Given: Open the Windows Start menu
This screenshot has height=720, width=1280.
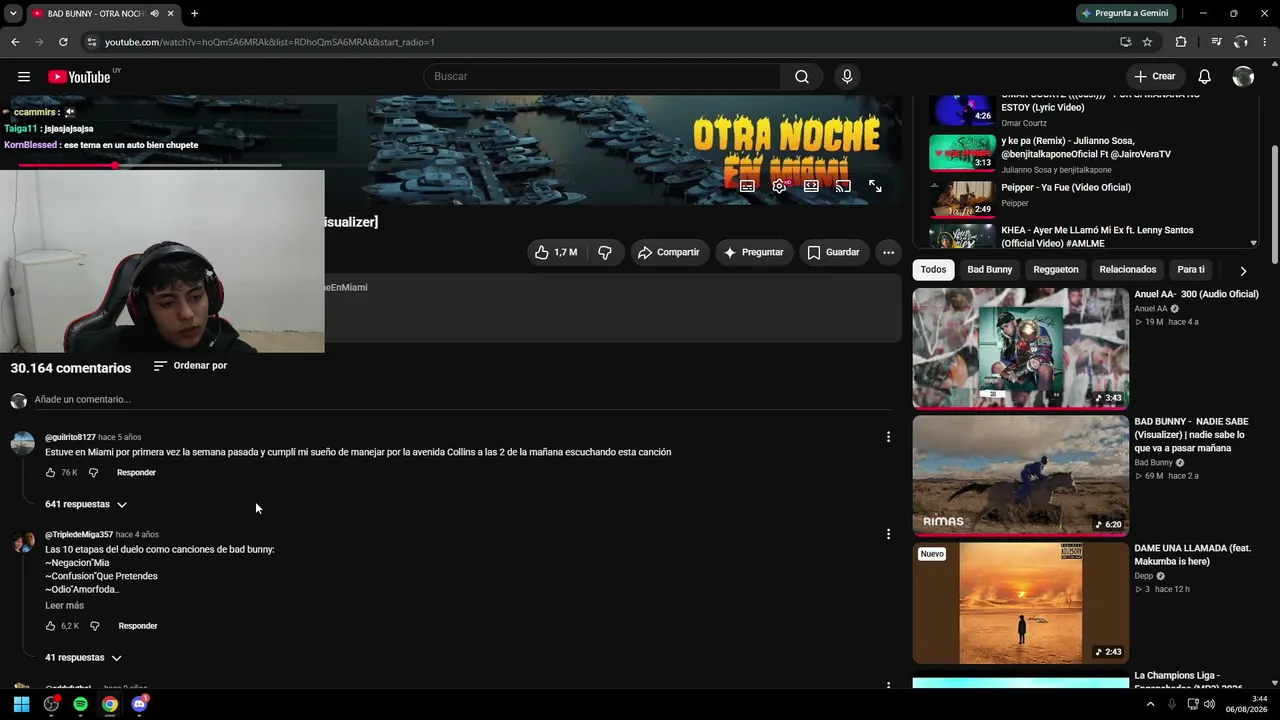Looking at the screenshot, I should 21,704.
